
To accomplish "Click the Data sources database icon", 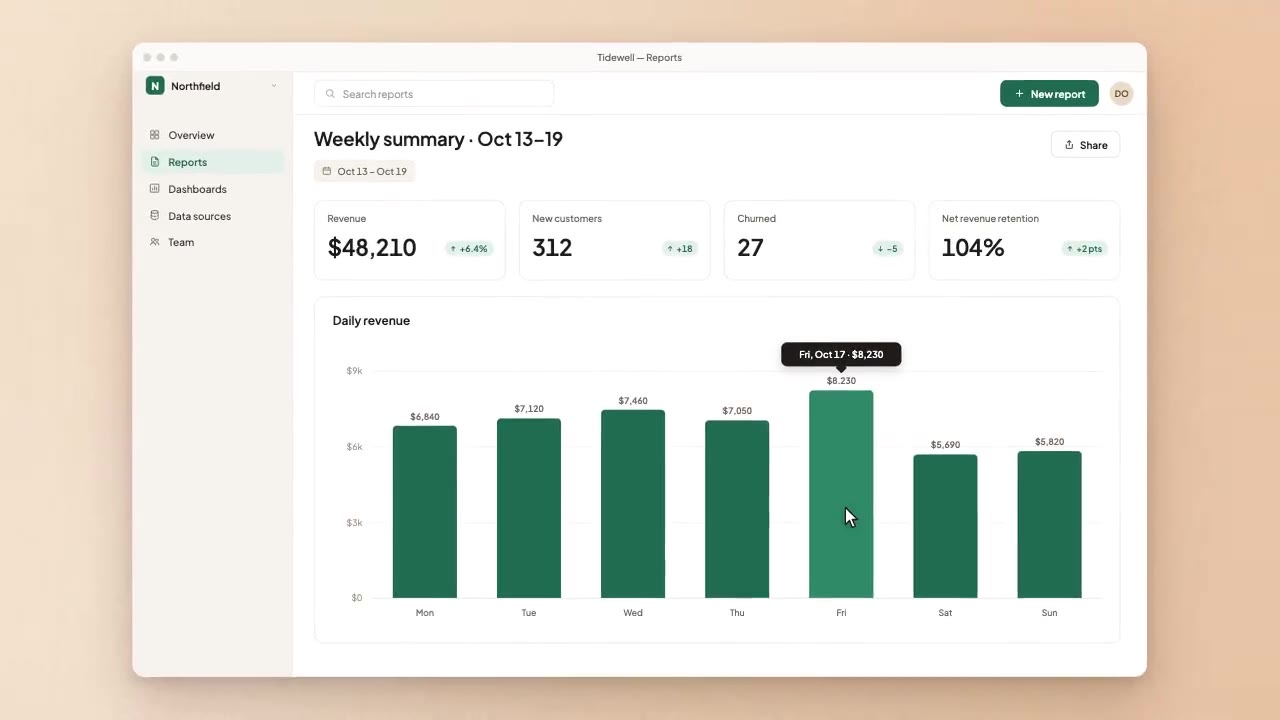I will 154,215.
